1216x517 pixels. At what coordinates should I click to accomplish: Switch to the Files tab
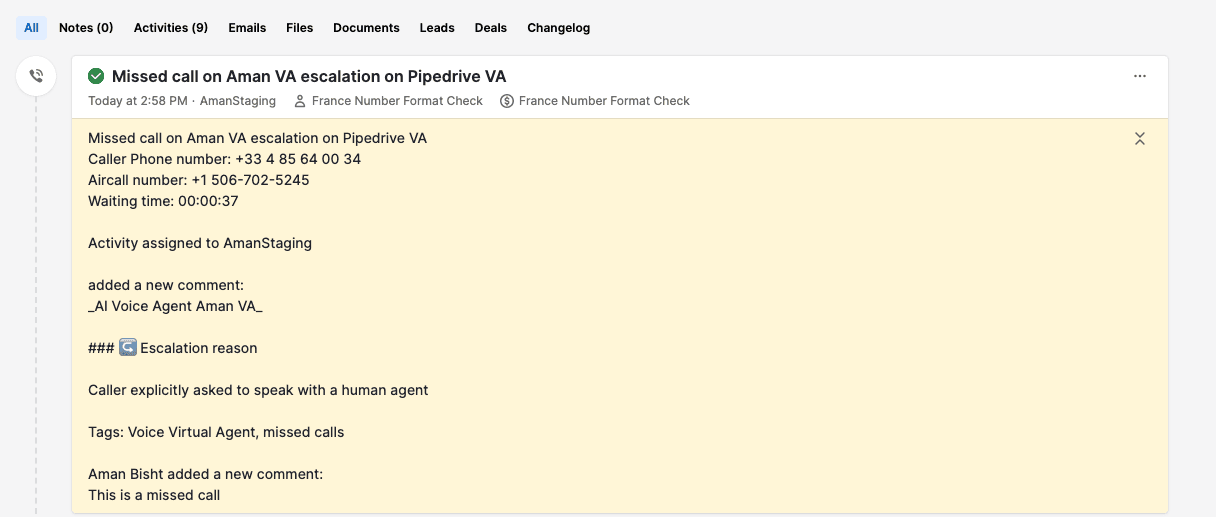pyautogui.click(x=300, y=28)
